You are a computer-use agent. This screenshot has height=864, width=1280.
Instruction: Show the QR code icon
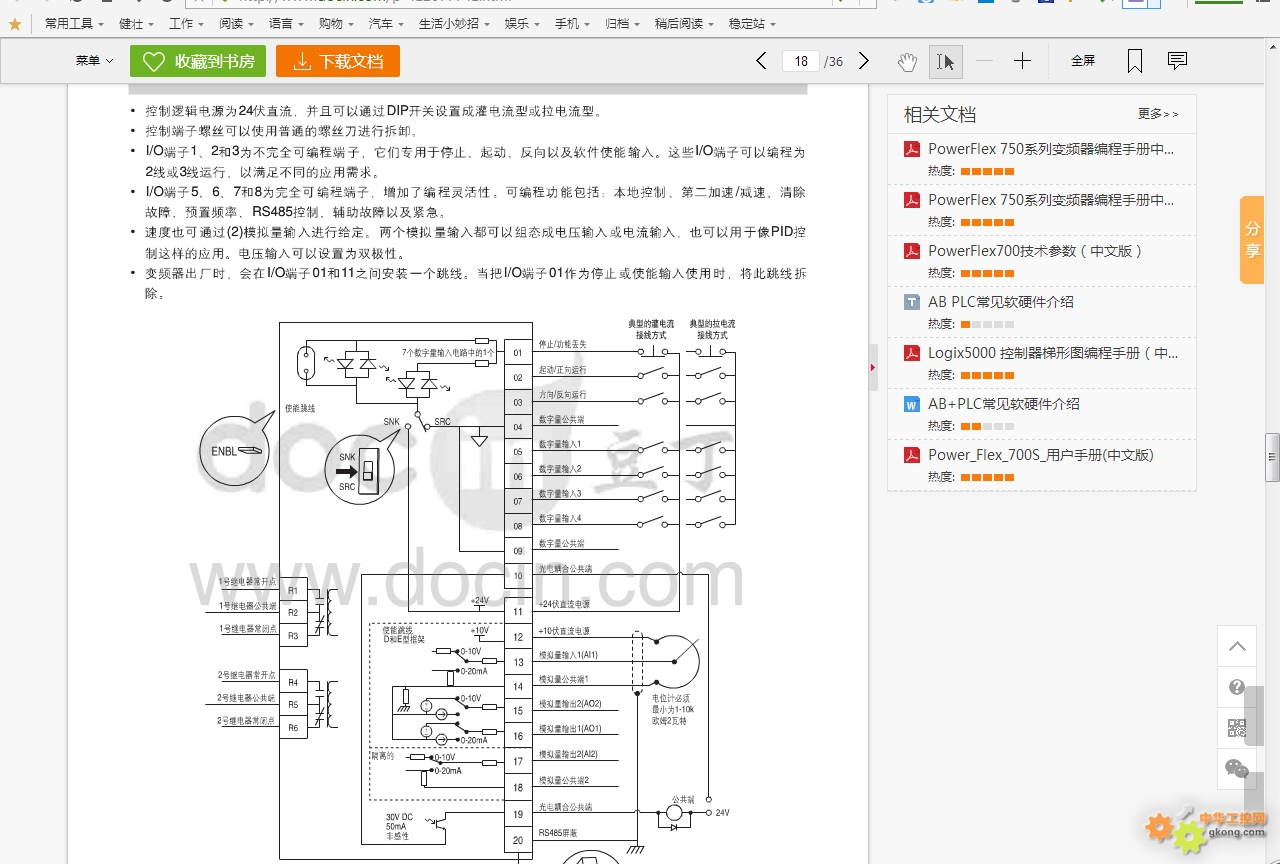(1237, 728)
